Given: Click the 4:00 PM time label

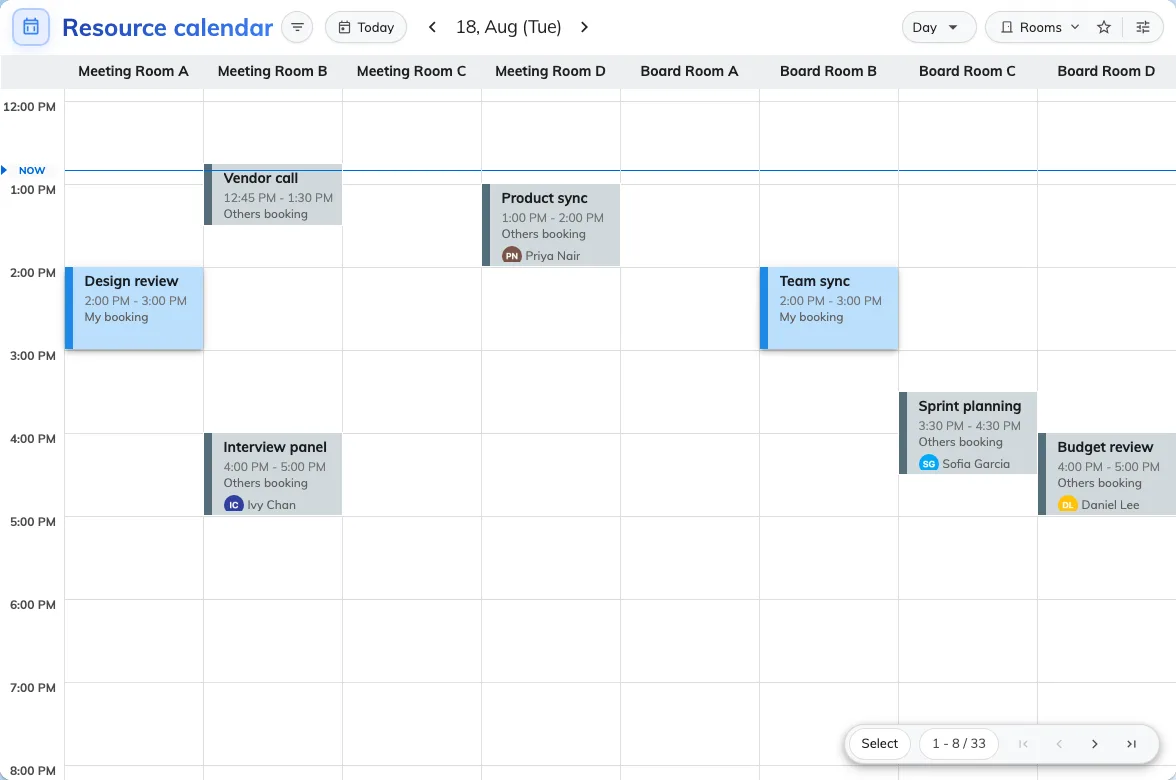Looking at the screenshot, I should coord(32,439).
